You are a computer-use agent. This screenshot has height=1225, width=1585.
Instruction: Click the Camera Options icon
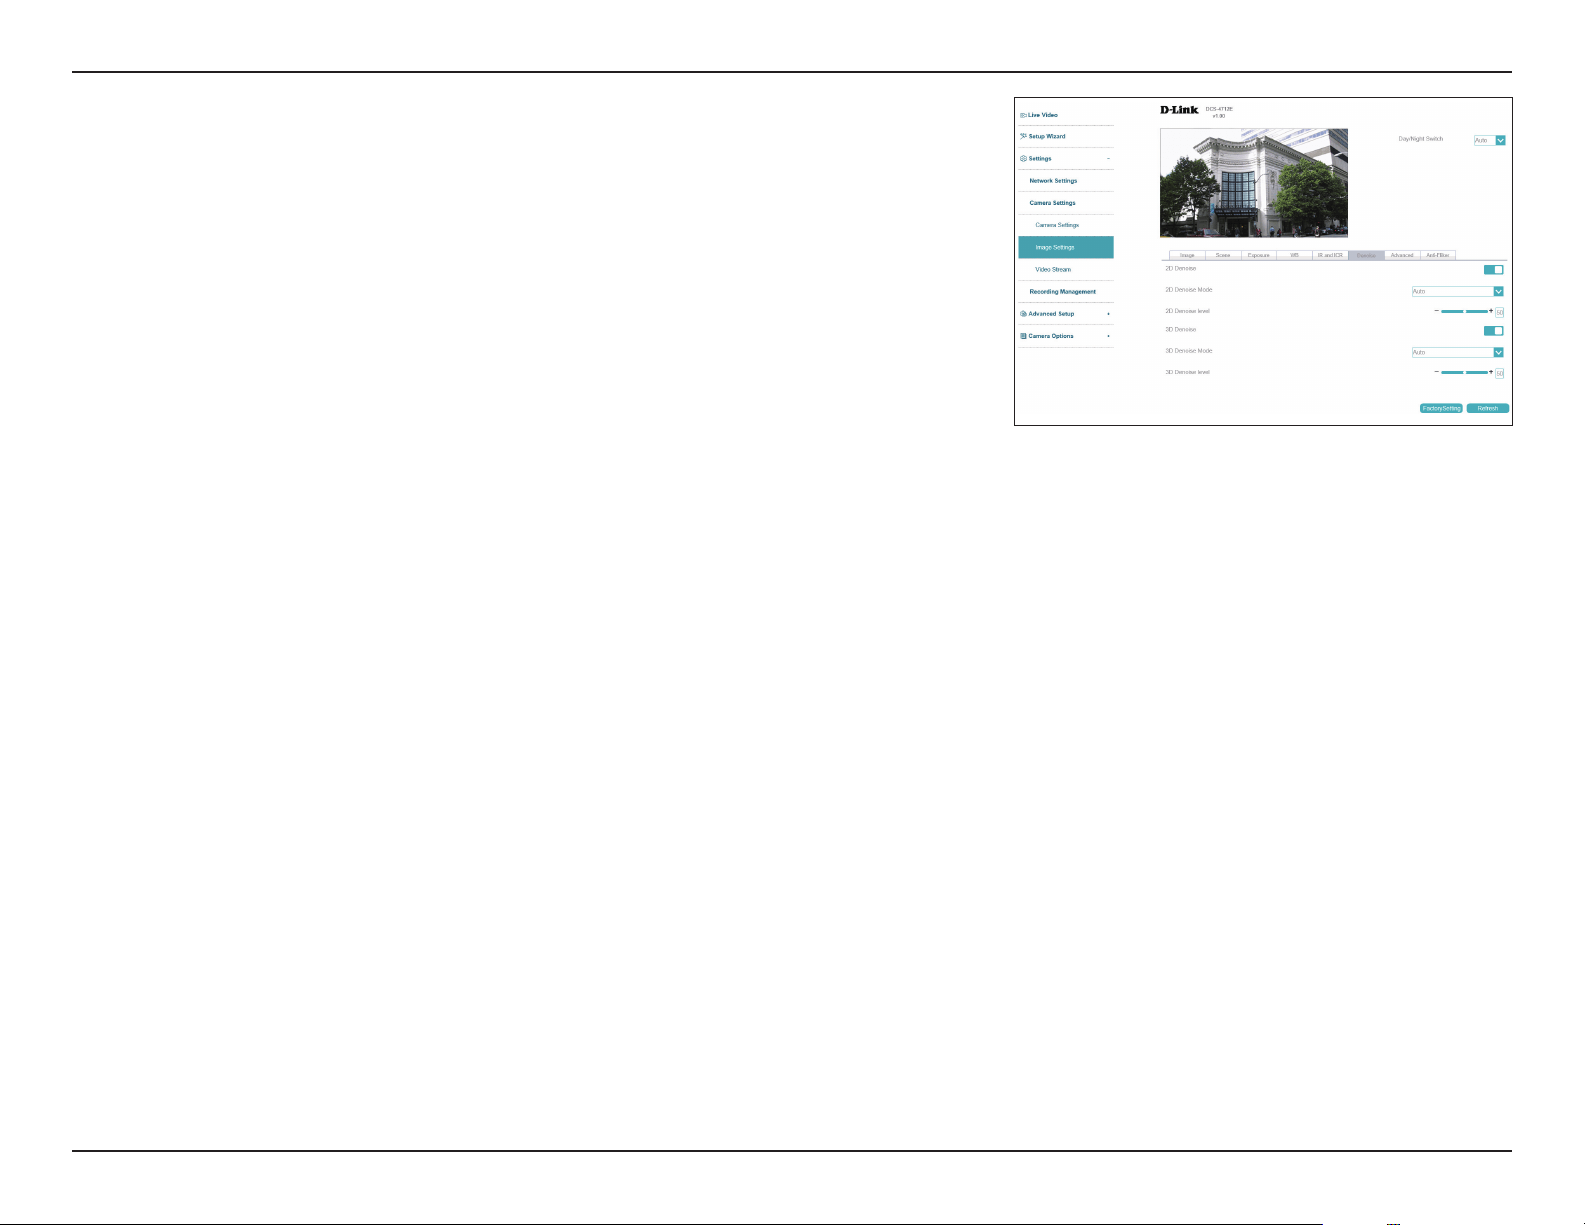click(x=1023, y=336)
